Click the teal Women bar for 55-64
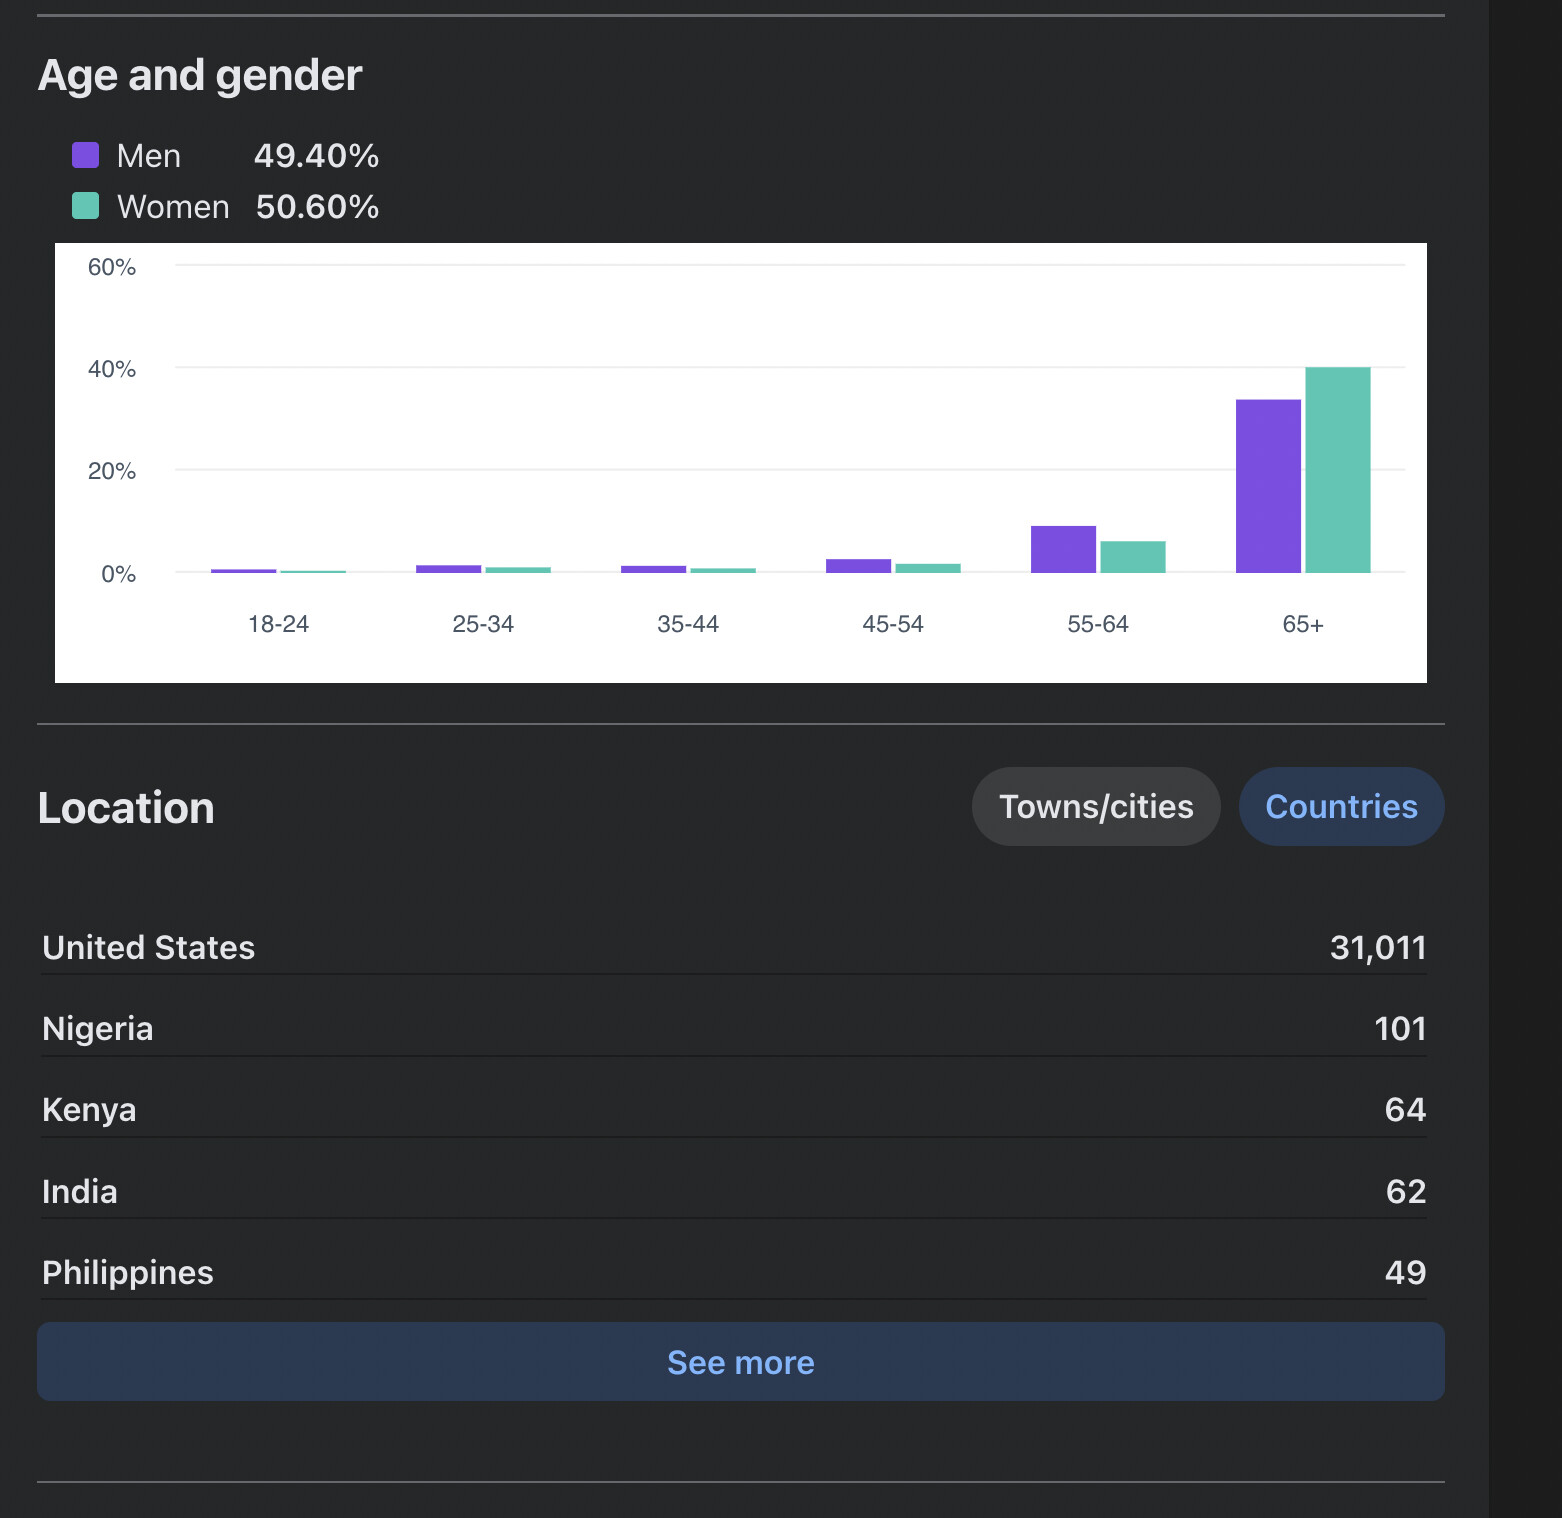Viewport: 1562px width, 1518px height. pyautogui.click(x=1132, y=557)
